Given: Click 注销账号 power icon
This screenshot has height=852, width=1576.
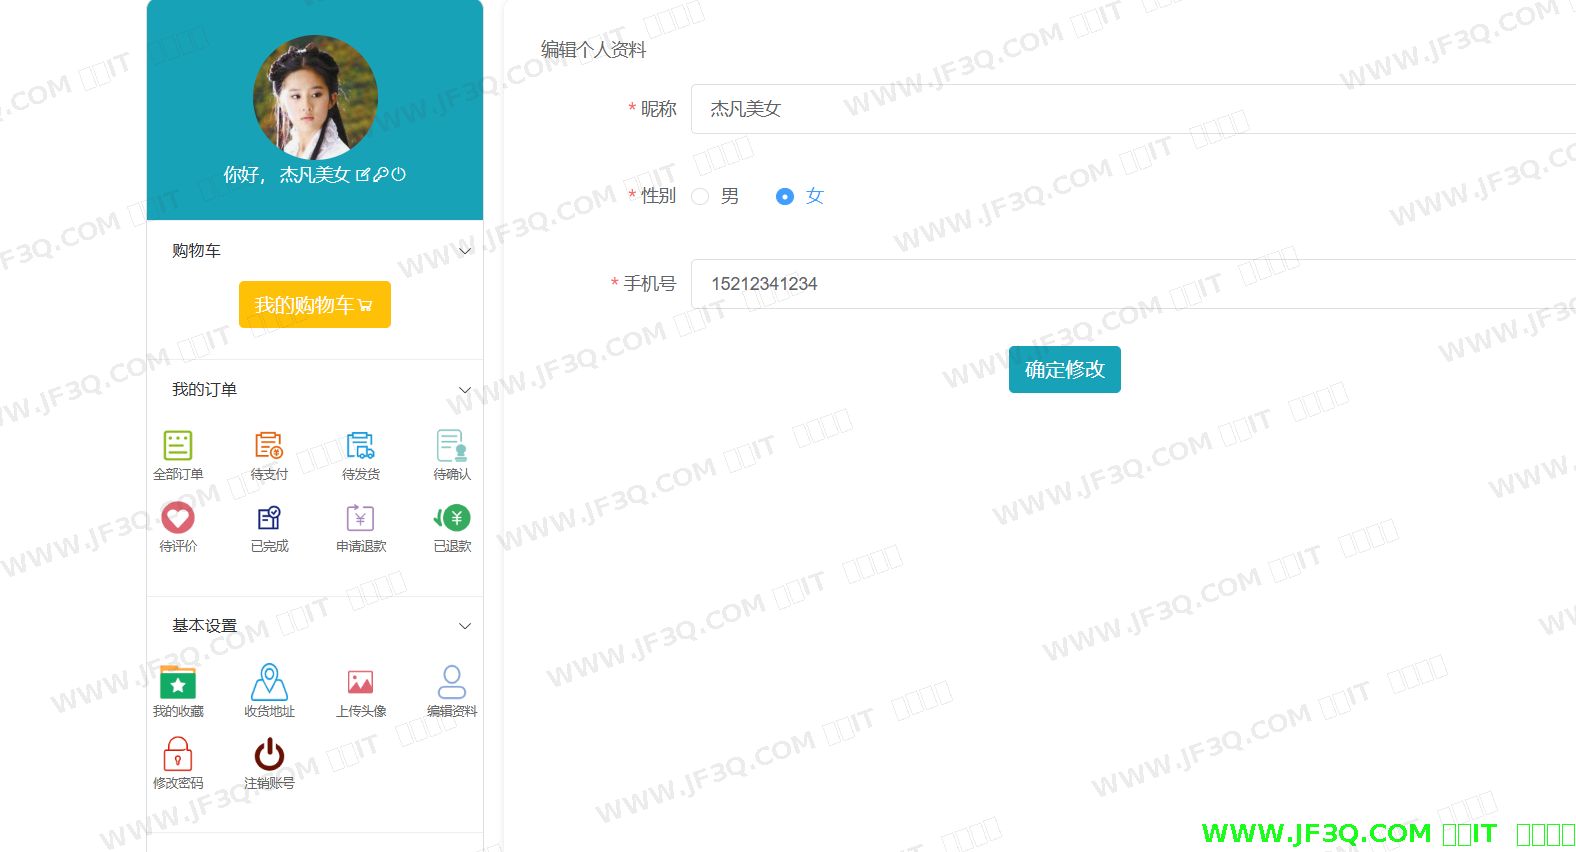Looking at the screenshot, I should (x=269, y=755).
